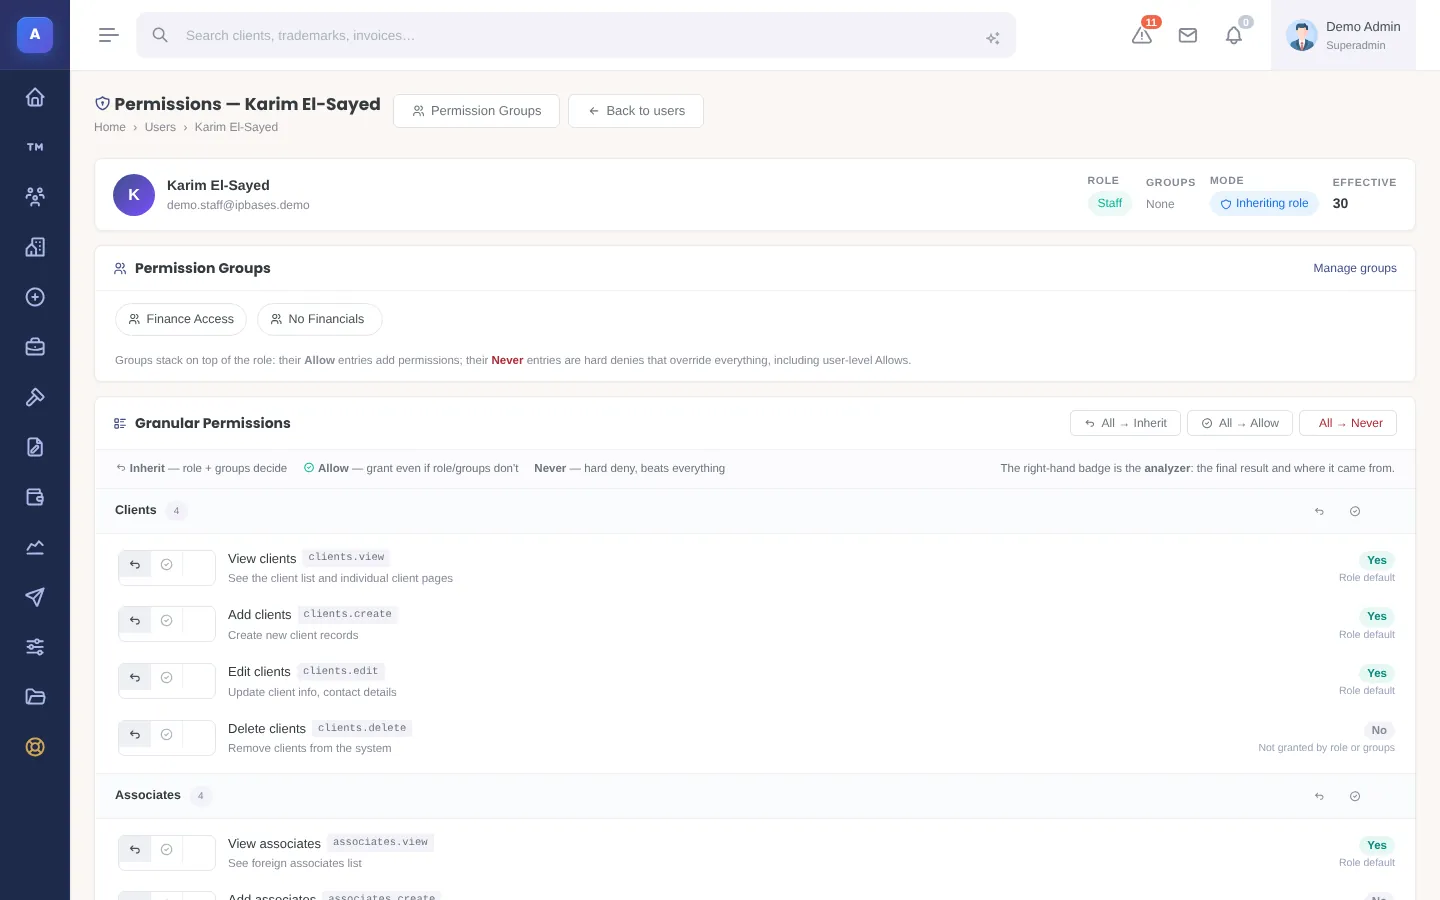Click the Yes badge for View clients

[x=1377, y=560]
